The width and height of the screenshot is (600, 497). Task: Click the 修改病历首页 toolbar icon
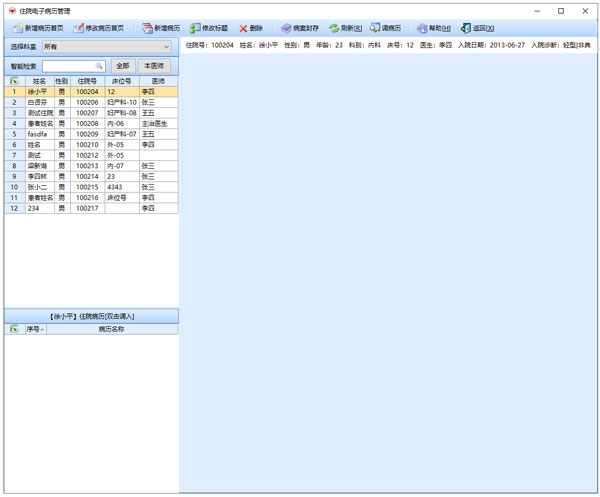coord(79,28)
